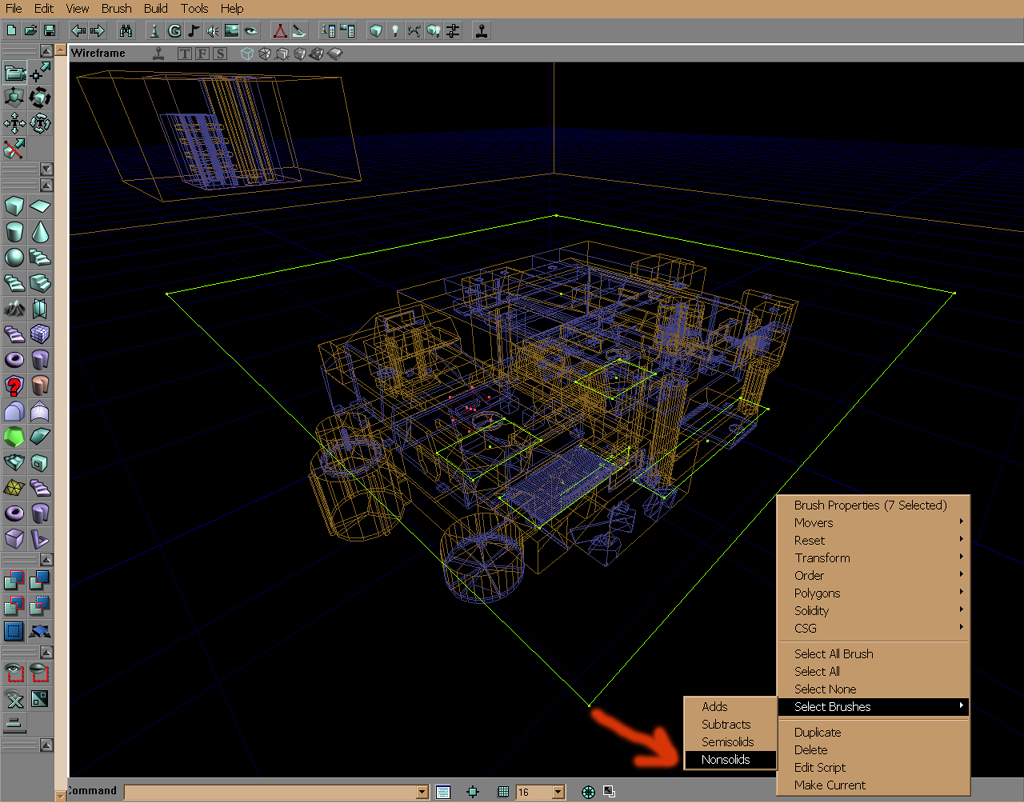
Task: Select the Camera Movement tool
Action: point(14,73)
